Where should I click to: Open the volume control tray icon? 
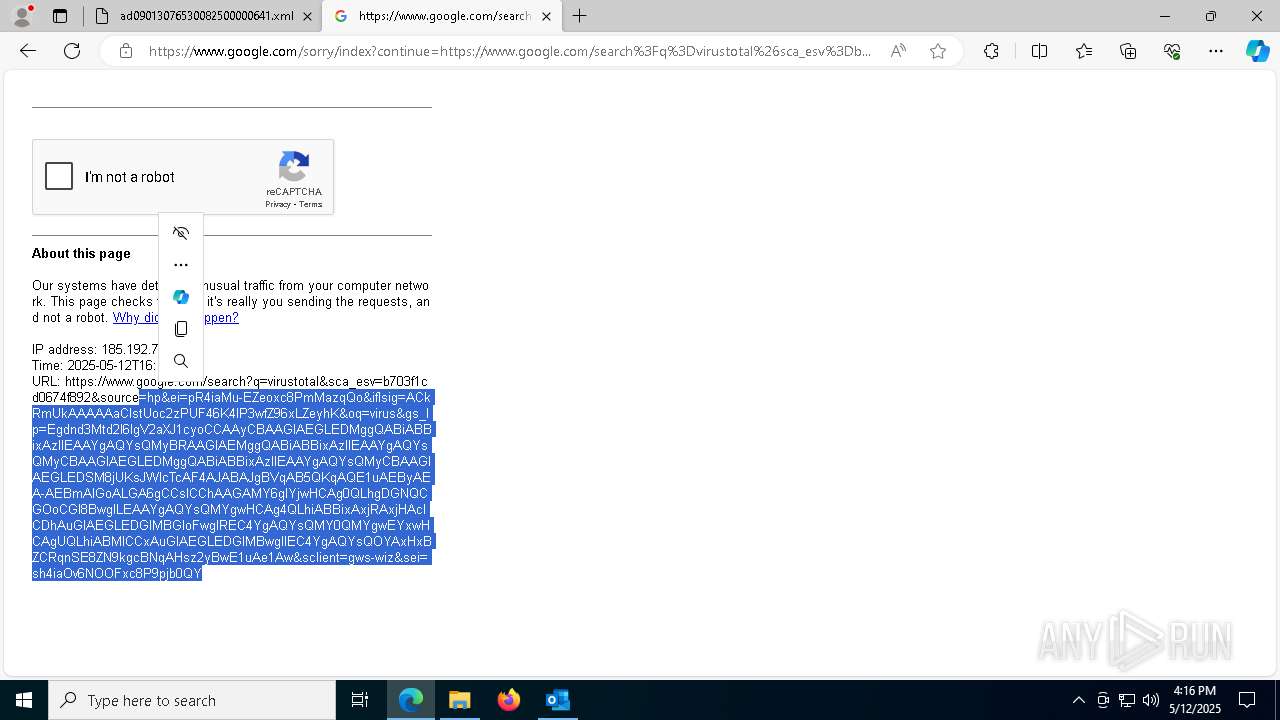1151,700
